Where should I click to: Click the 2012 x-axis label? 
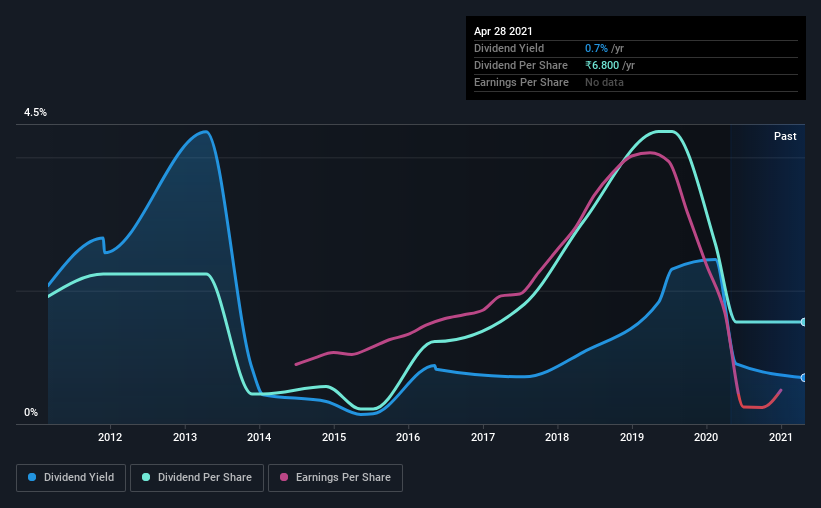(x=110, y=437)
